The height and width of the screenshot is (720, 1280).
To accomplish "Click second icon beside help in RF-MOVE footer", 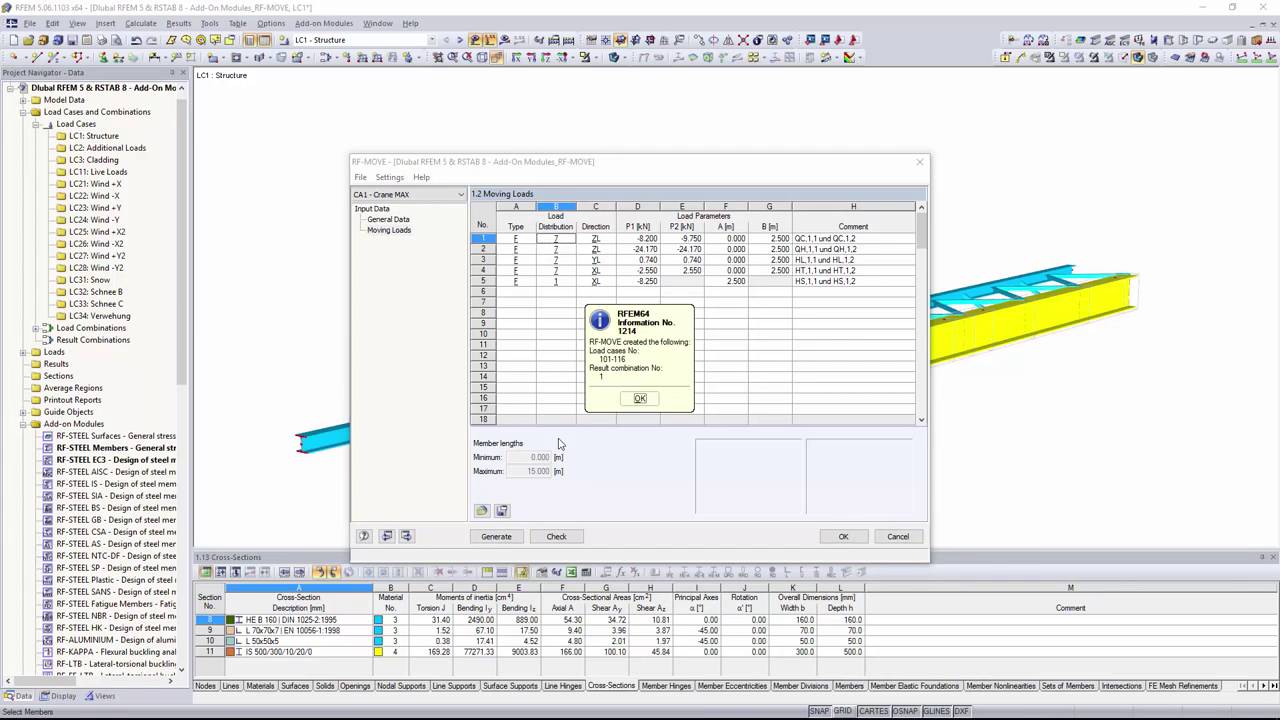I will [x=387, y=536].
